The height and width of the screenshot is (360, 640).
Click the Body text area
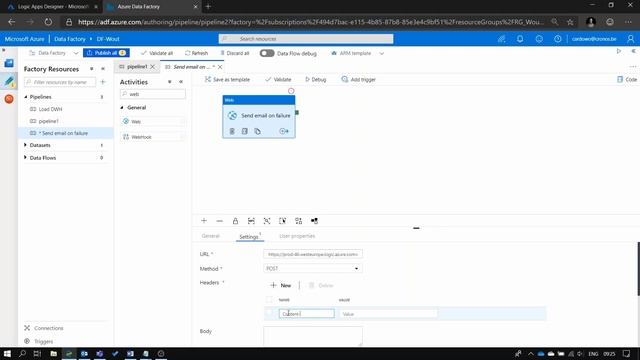click(313, 336)
